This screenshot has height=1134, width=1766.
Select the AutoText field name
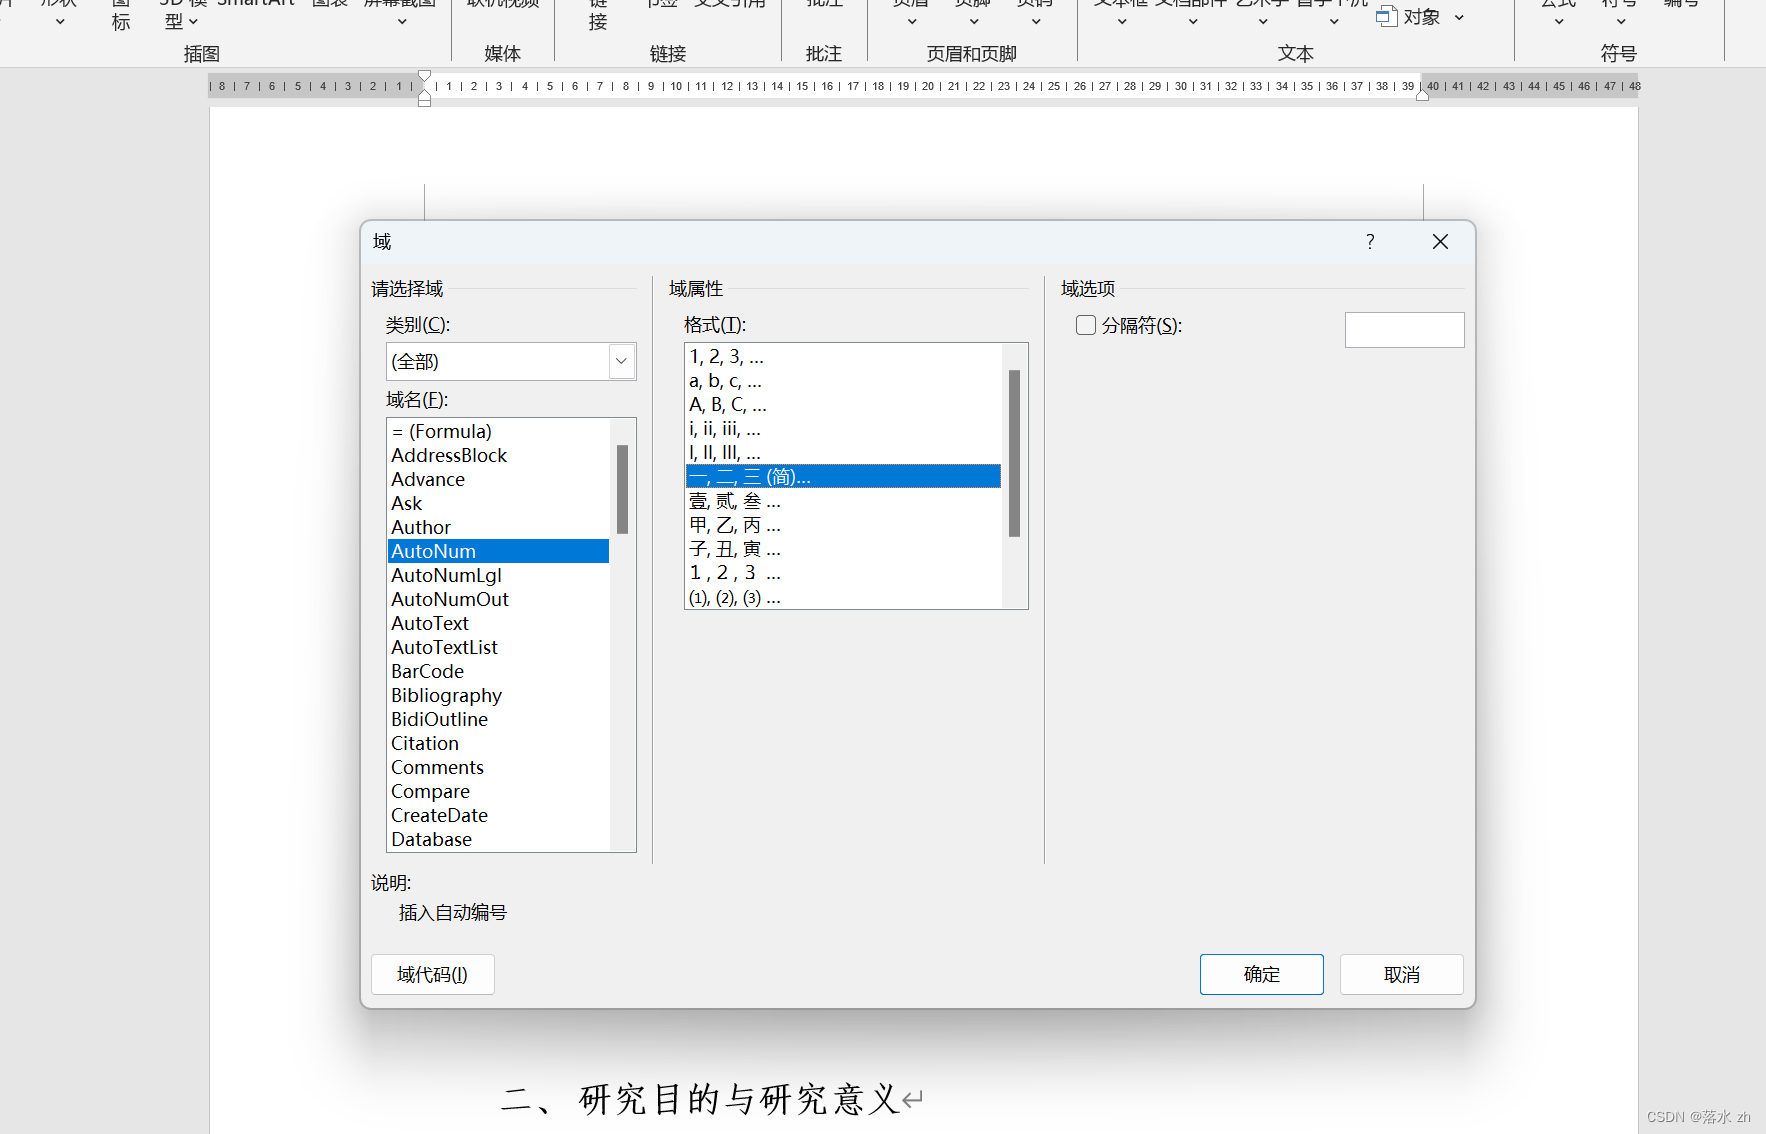[498, 623]
